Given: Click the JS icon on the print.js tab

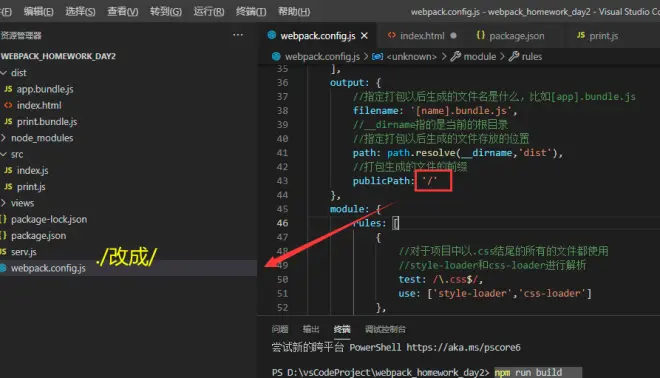Looking at the screenshot, I should tap(581, 35).
